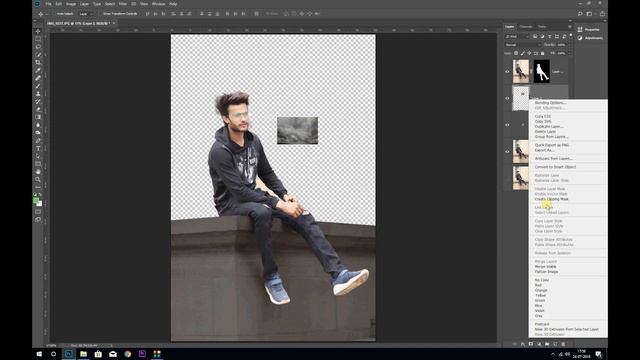Viewport: 640px width, 360px height.
Task: Enable Show Transform Controls checkbox
Action: (x=100, y=14)
